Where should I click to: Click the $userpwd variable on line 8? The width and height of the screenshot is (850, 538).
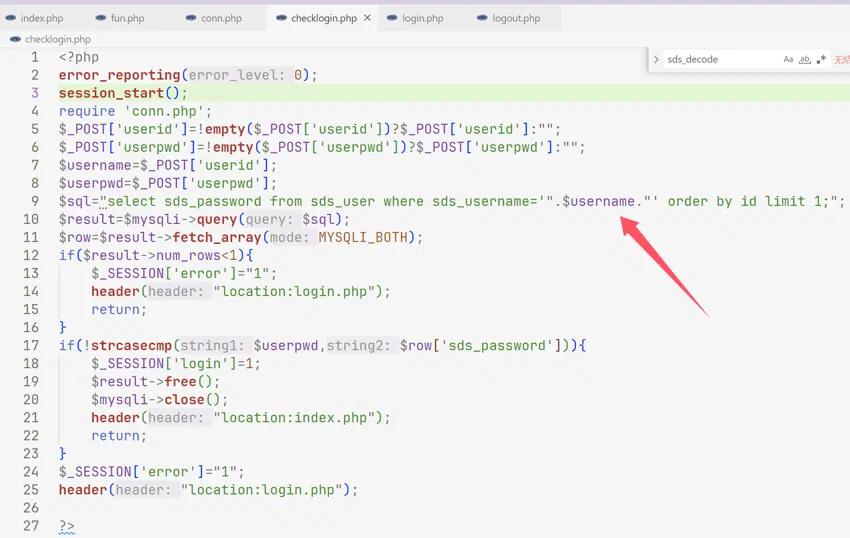[91, 183]
